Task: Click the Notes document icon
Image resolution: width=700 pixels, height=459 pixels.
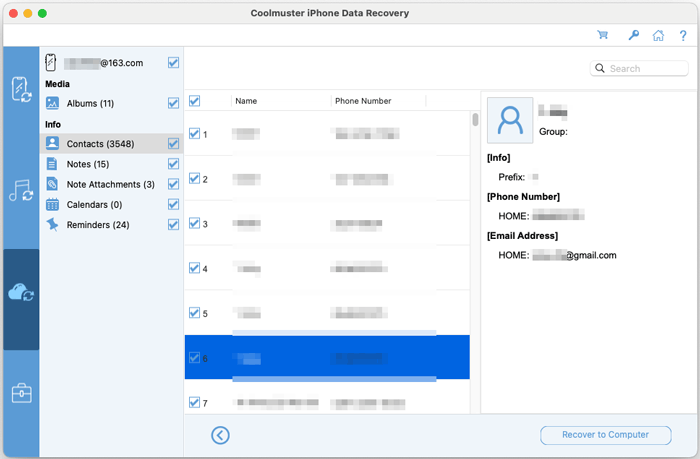Action: pos(52,164)
